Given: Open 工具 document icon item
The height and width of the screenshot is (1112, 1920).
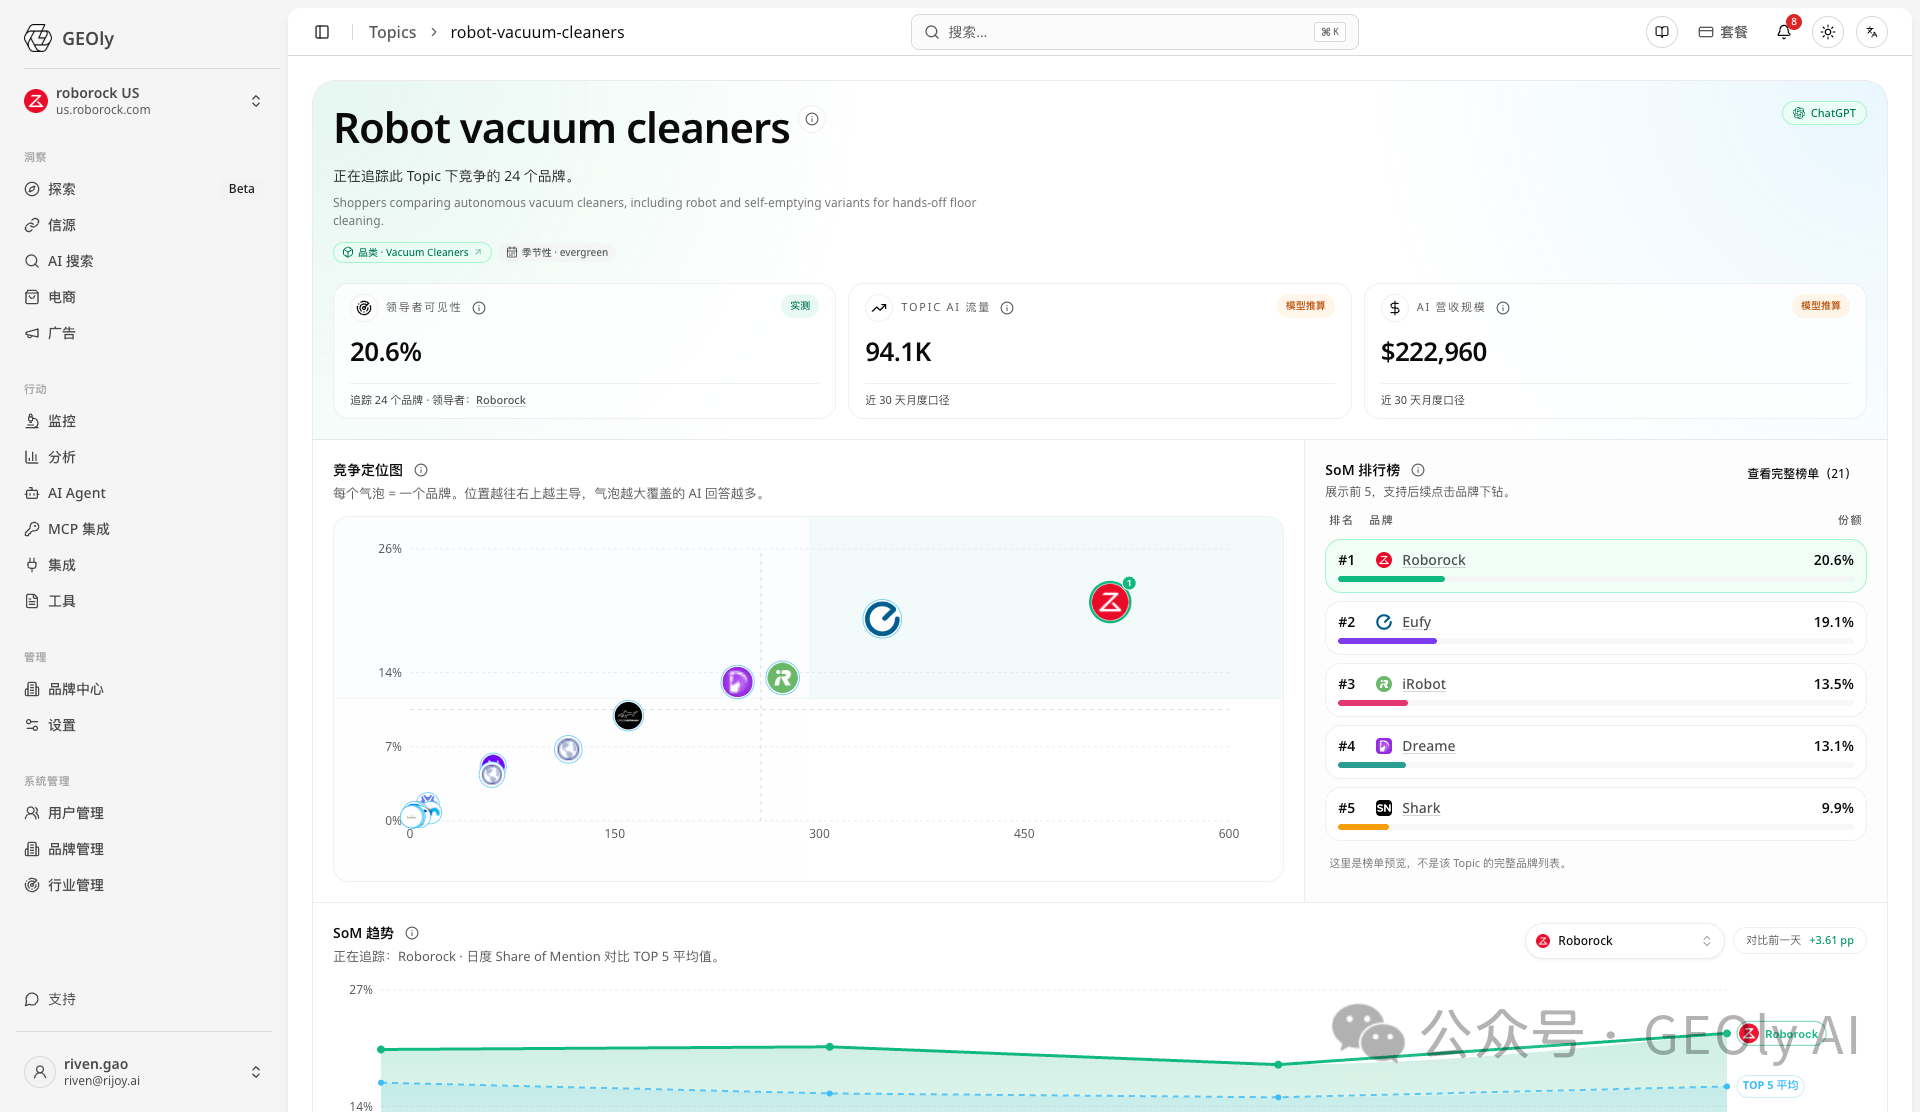Looking at the screenshot, I should [x=144, y=601].
